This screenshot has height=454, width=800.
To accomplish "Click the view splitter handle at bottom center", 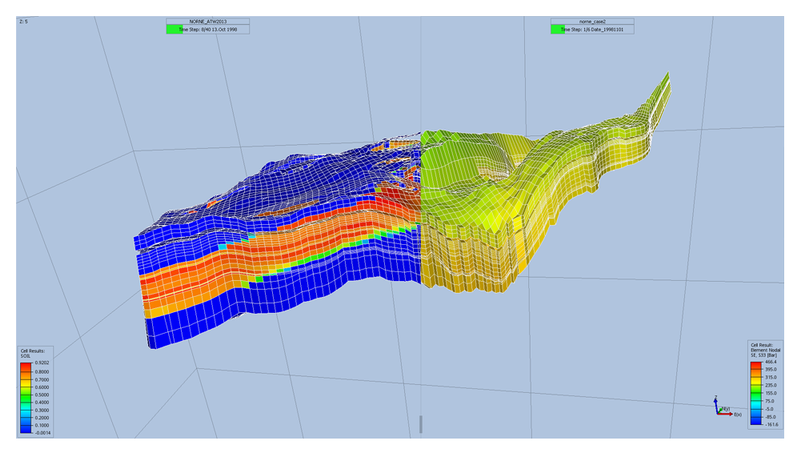I will [x=421, y=424].
